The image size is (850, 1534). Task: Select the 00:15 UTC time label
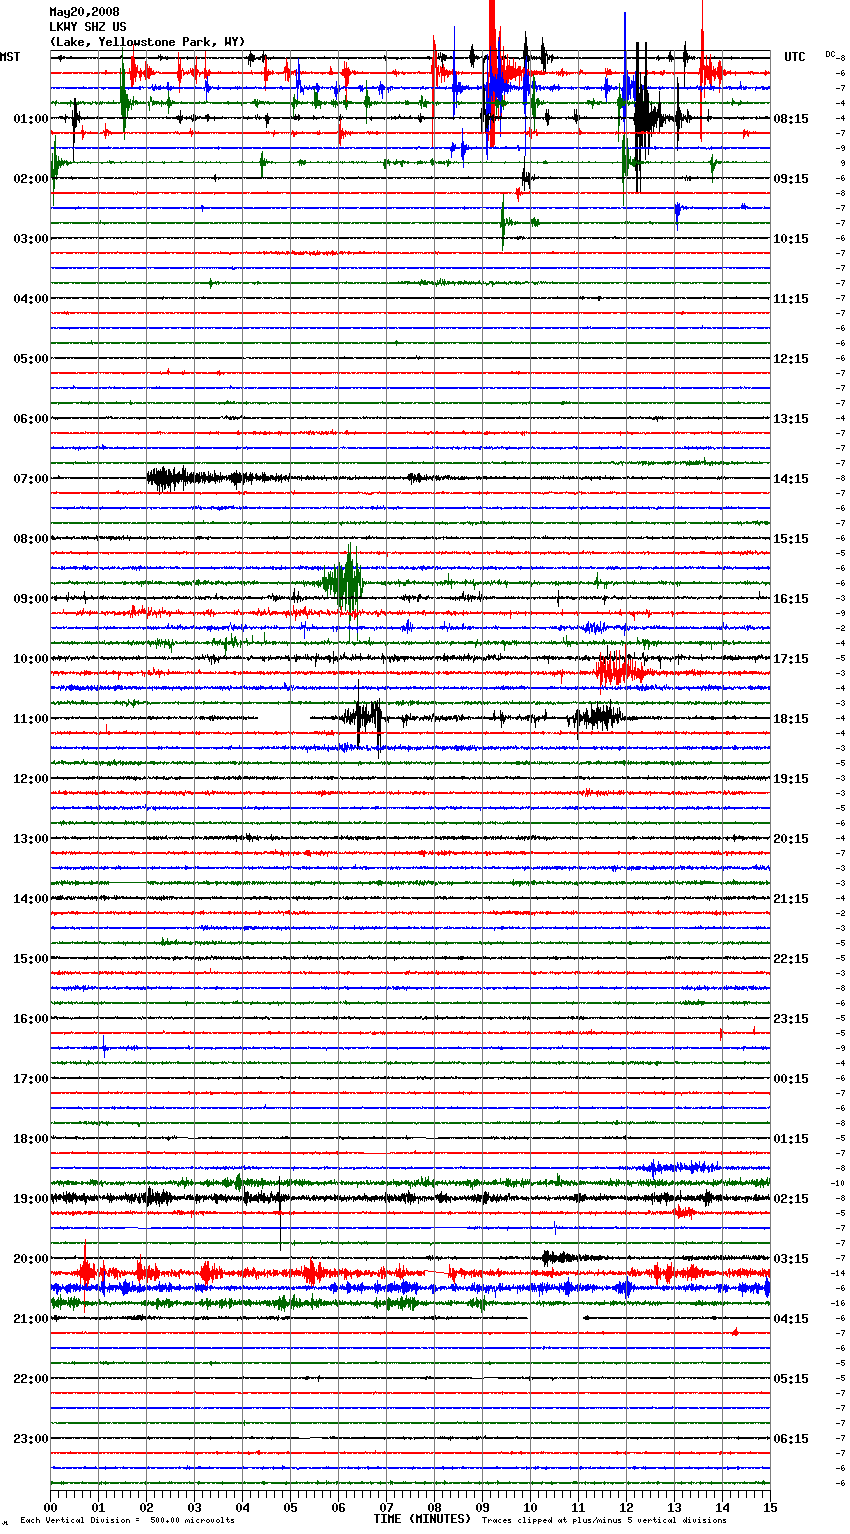pos(791,1079)
